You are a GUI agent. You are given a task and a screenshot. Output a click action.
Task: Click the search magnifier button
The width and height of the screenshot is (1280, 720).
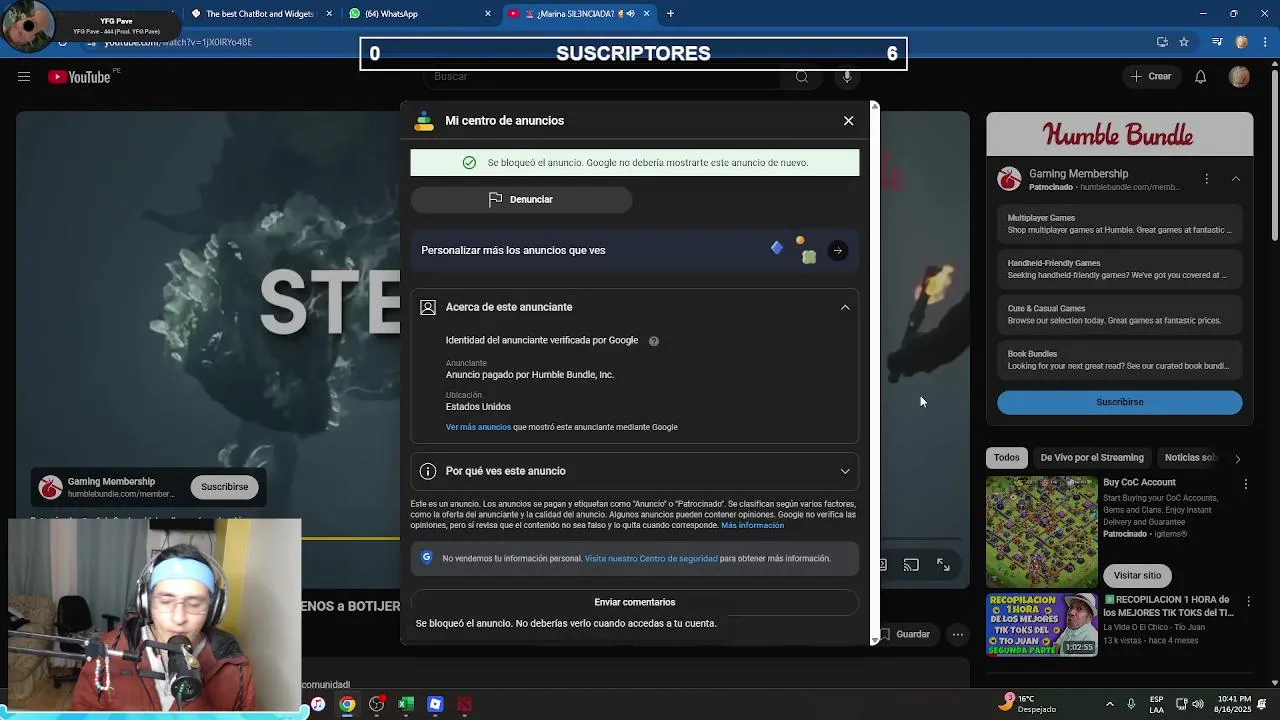(802, 77)
